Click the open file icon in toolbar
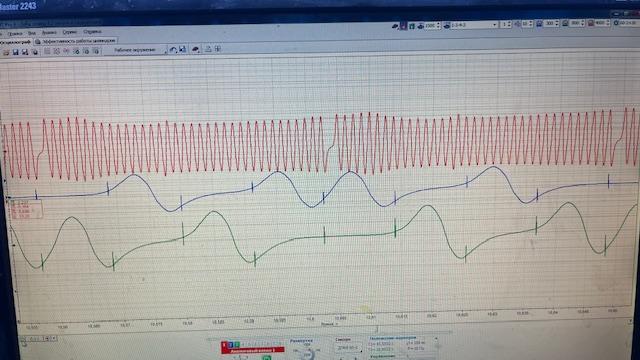 (6, 52)
